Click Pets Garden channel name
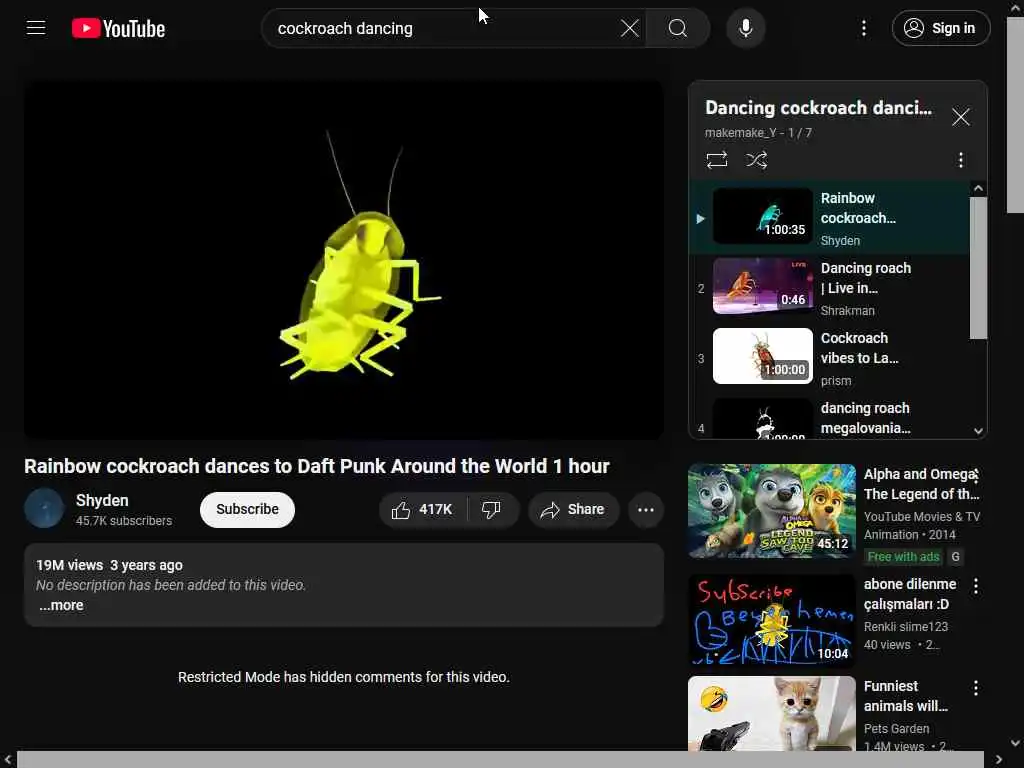1024x768 pixels. pos(896,729)
